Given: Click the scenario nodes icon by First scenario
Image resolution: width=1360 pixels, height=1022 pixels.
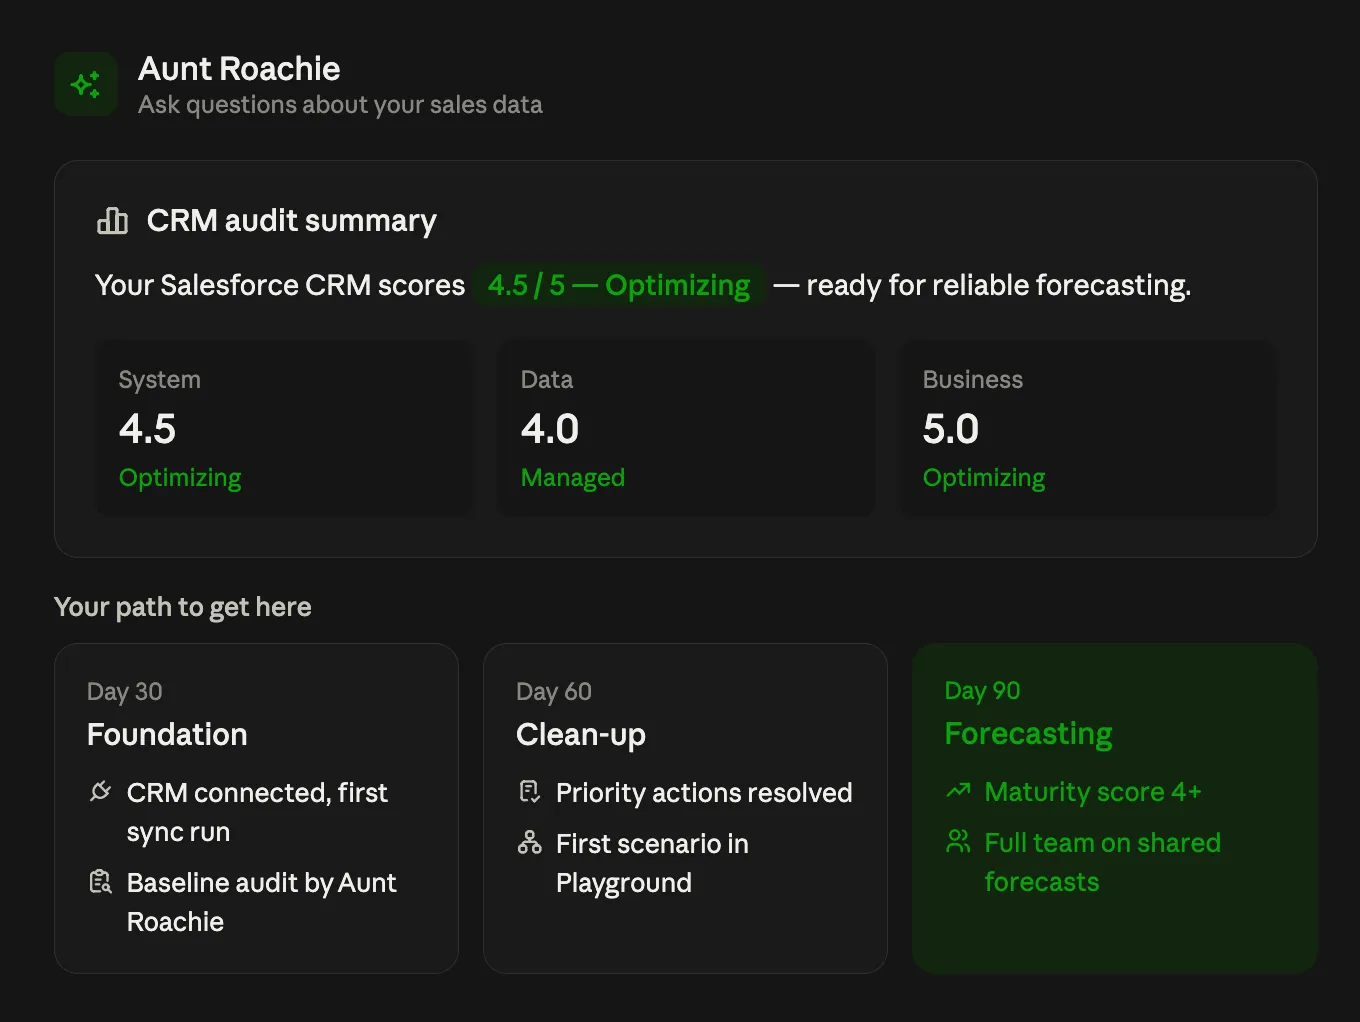Looking at the screenshot, I should 529,843.
